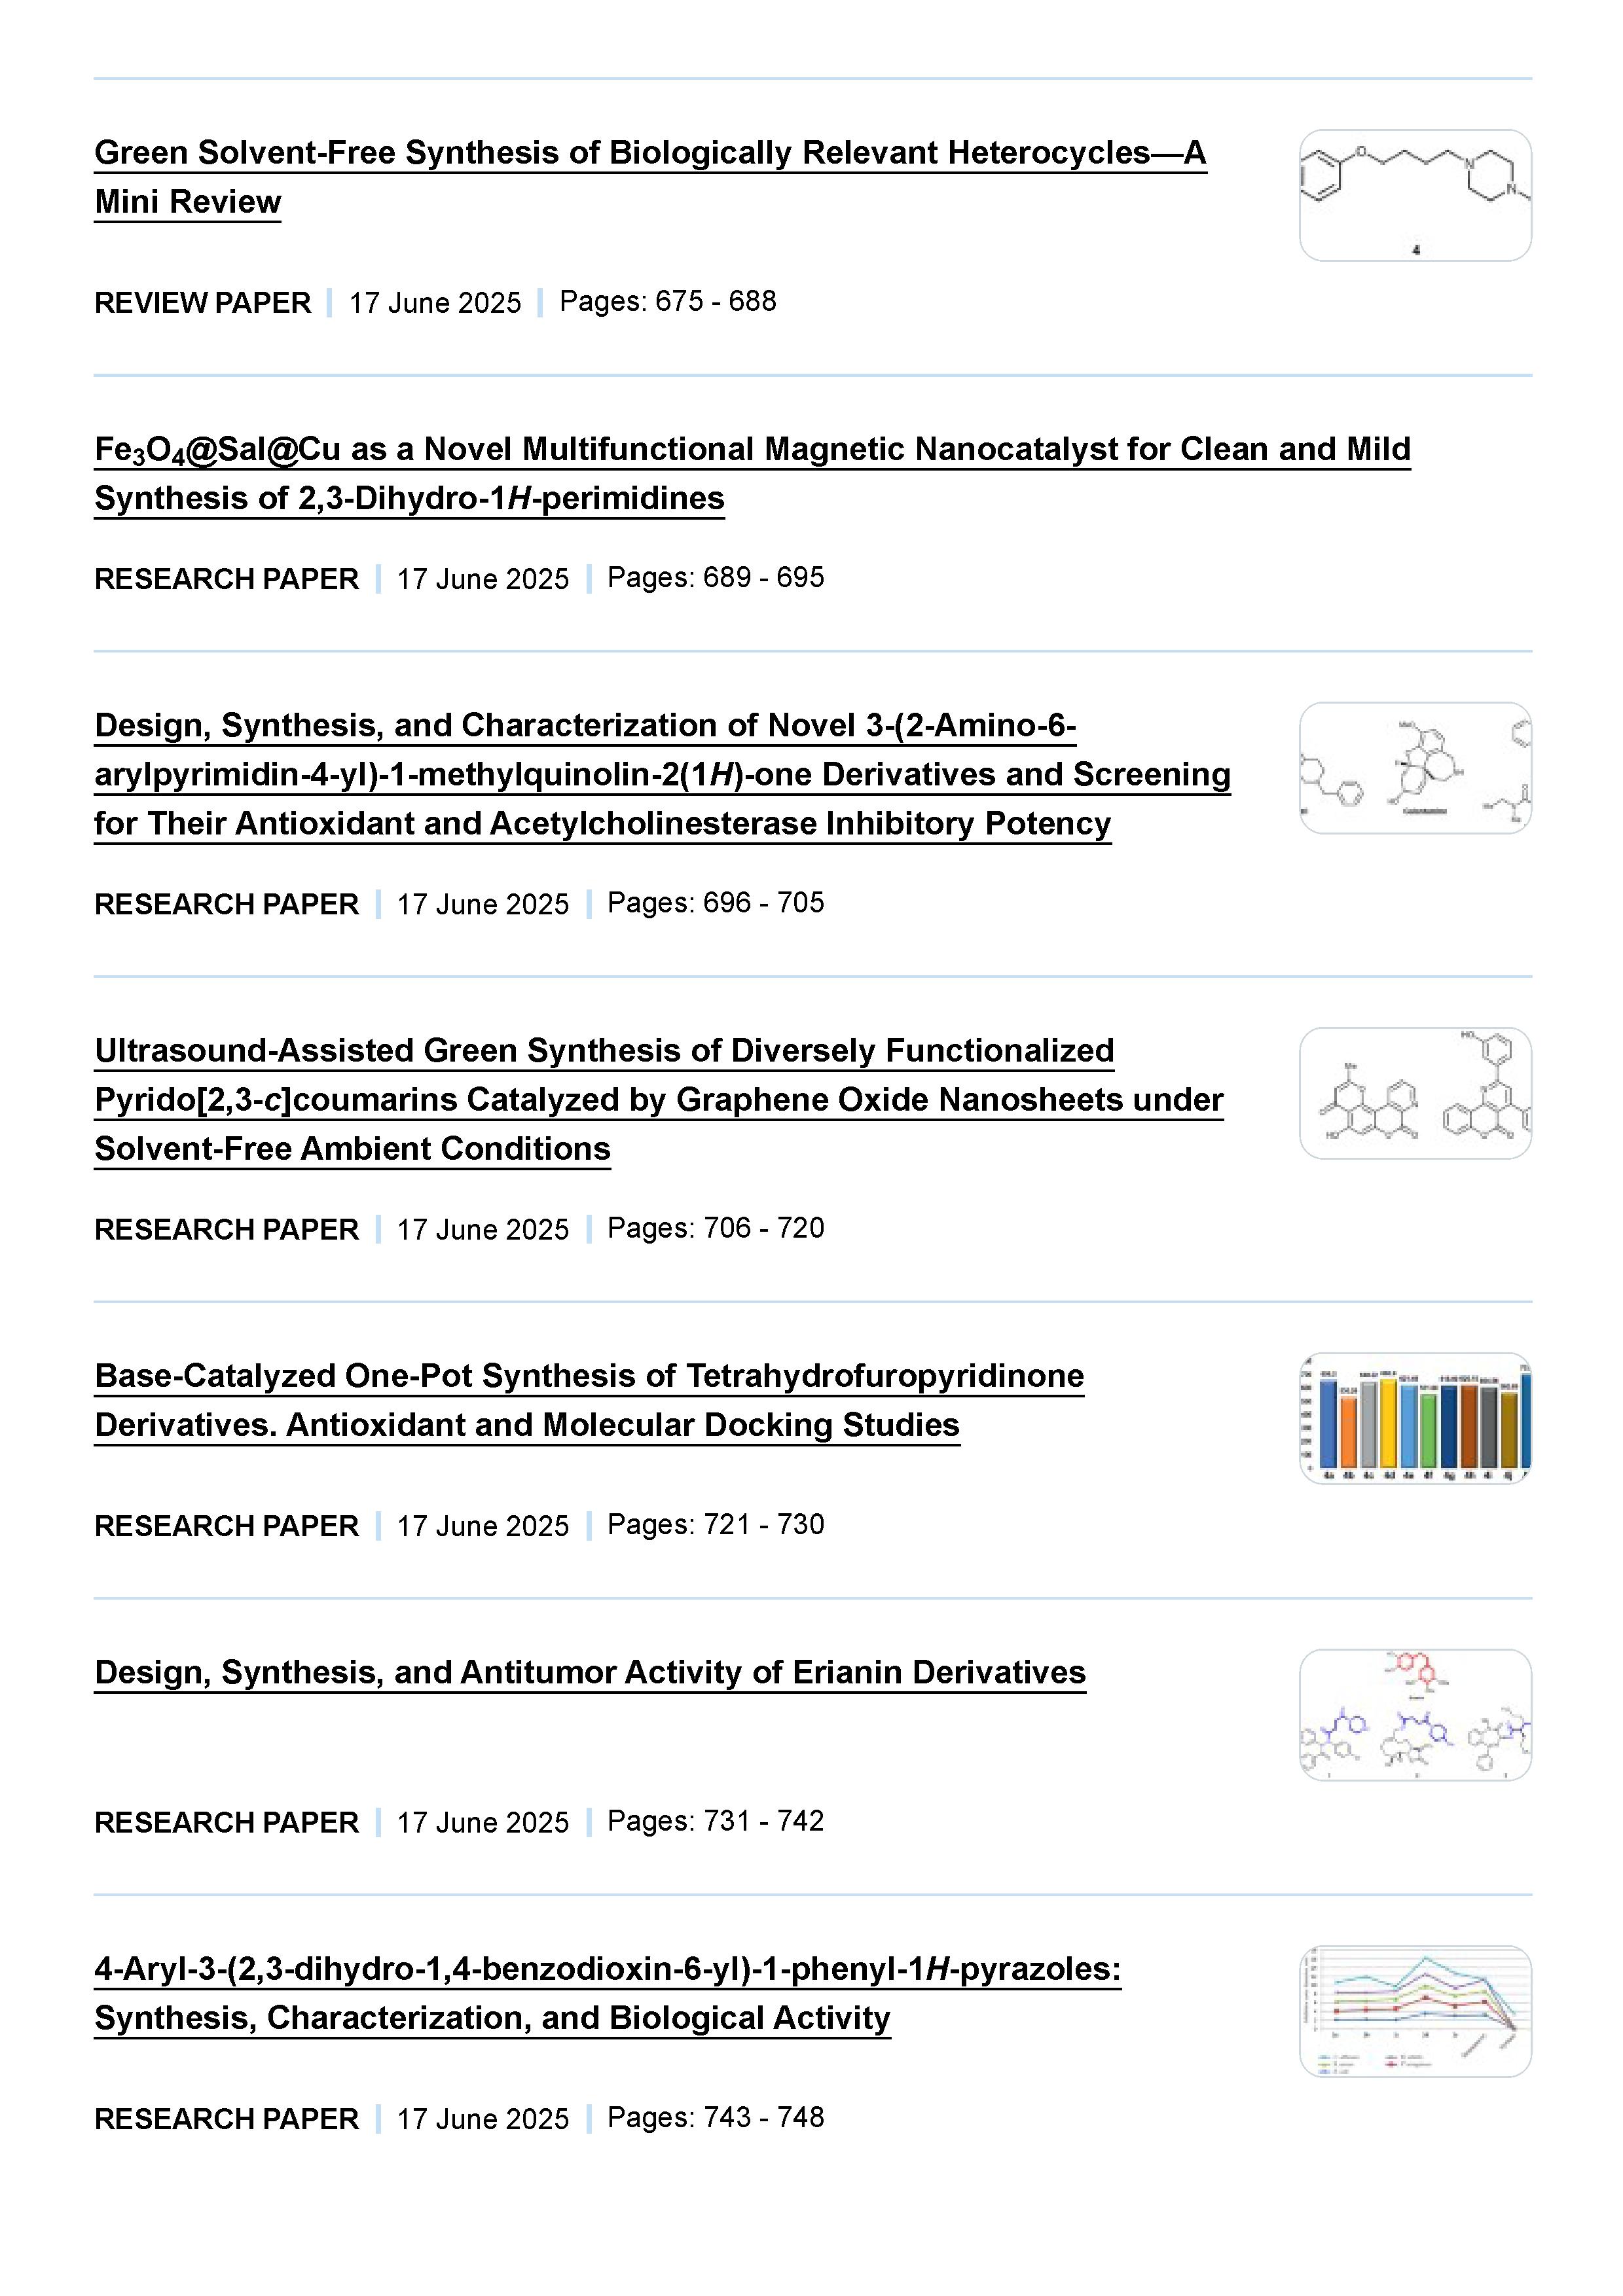Click the Erianin derivatives structure thumbnail

point(1414,1715)
